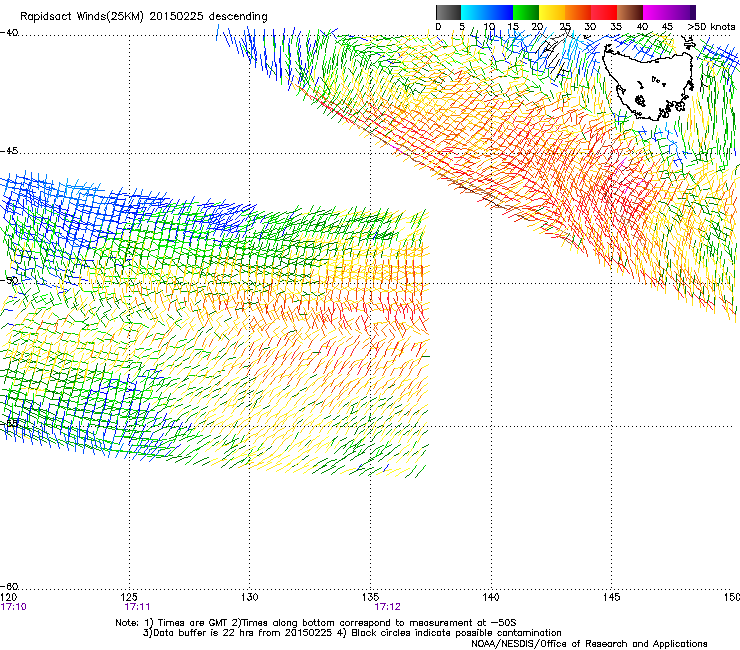Click the cyan-blue 5-15 knots legend swatch
Image resolution: width=740 pixels, height=650 pixels.
tap(487, 12)
